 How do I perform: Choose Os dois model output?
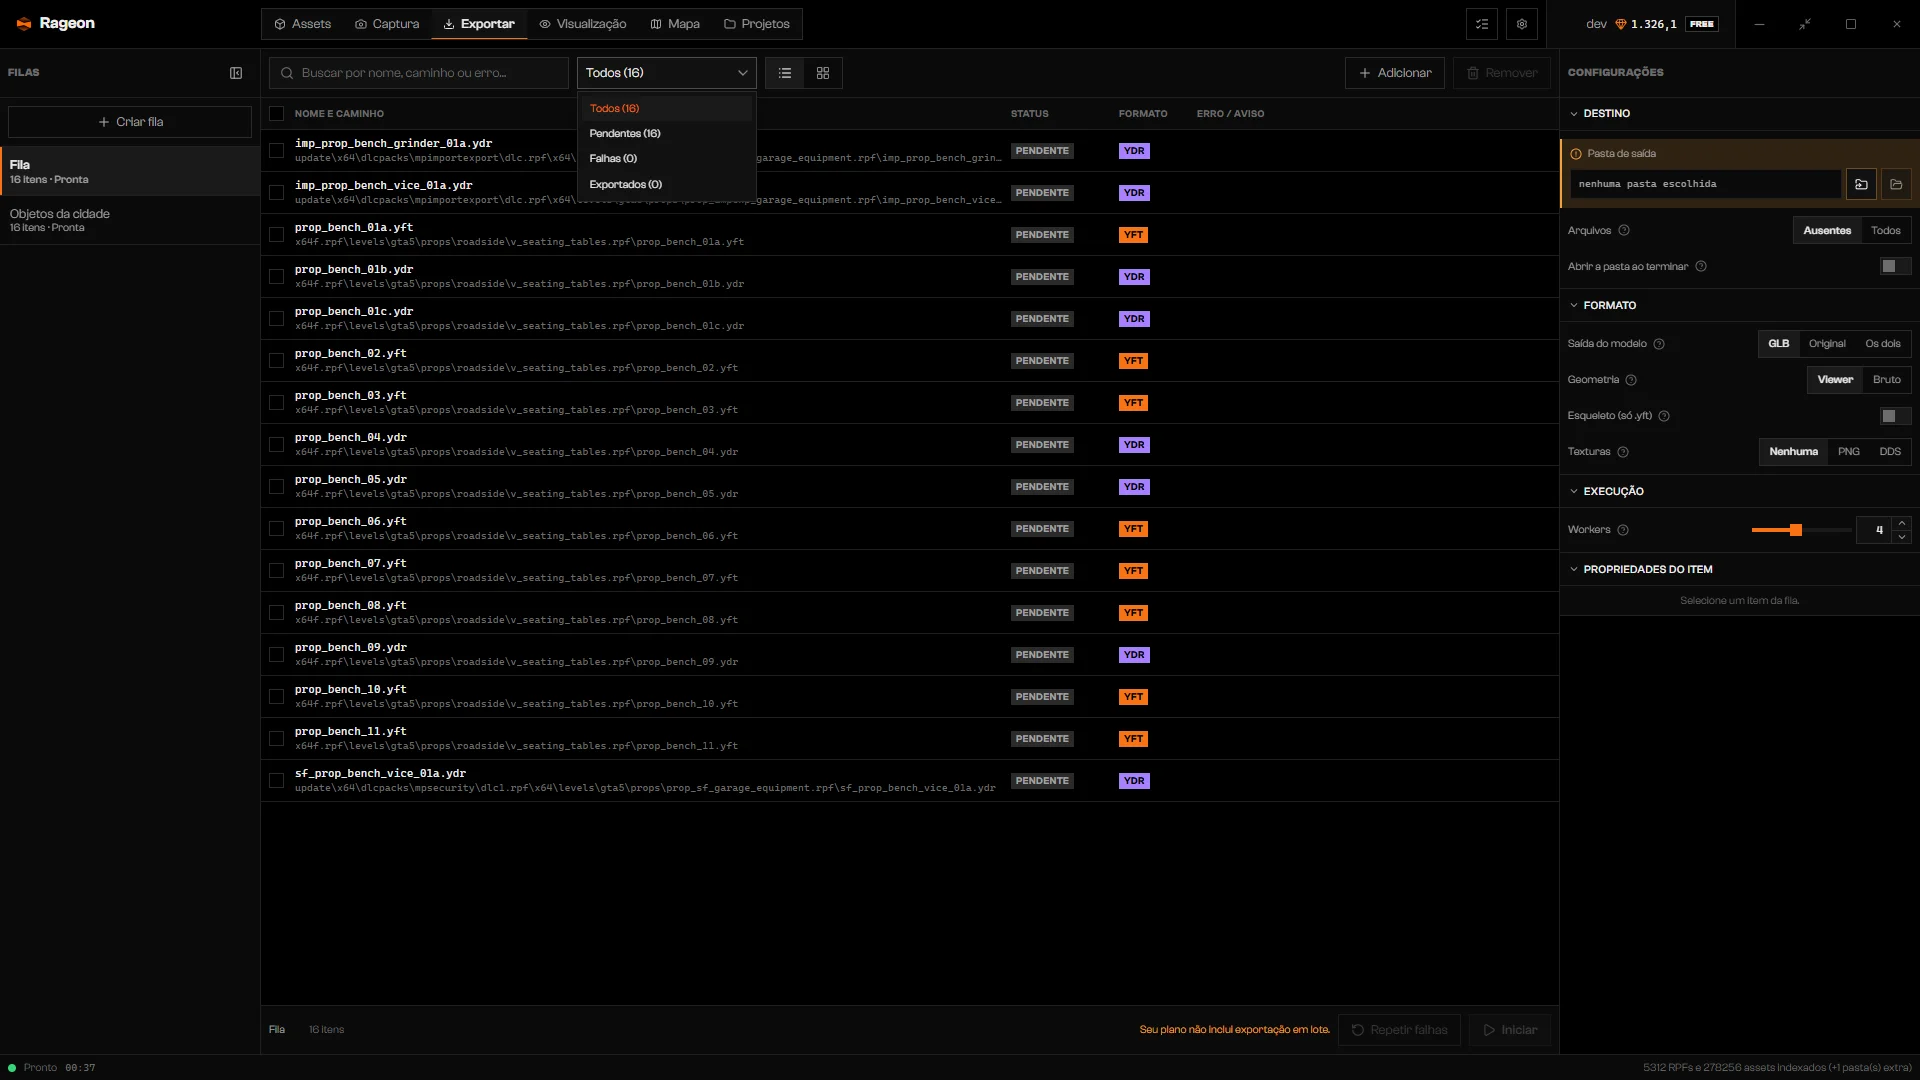1883,344
